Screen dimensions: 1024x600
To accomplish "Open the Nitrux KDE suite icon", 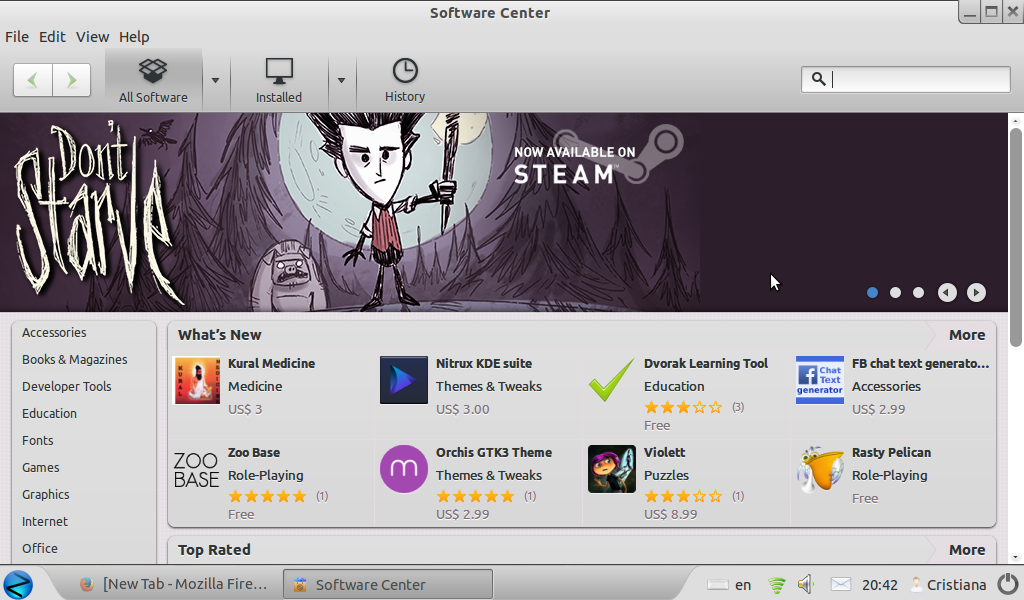I will click(404, 380).
